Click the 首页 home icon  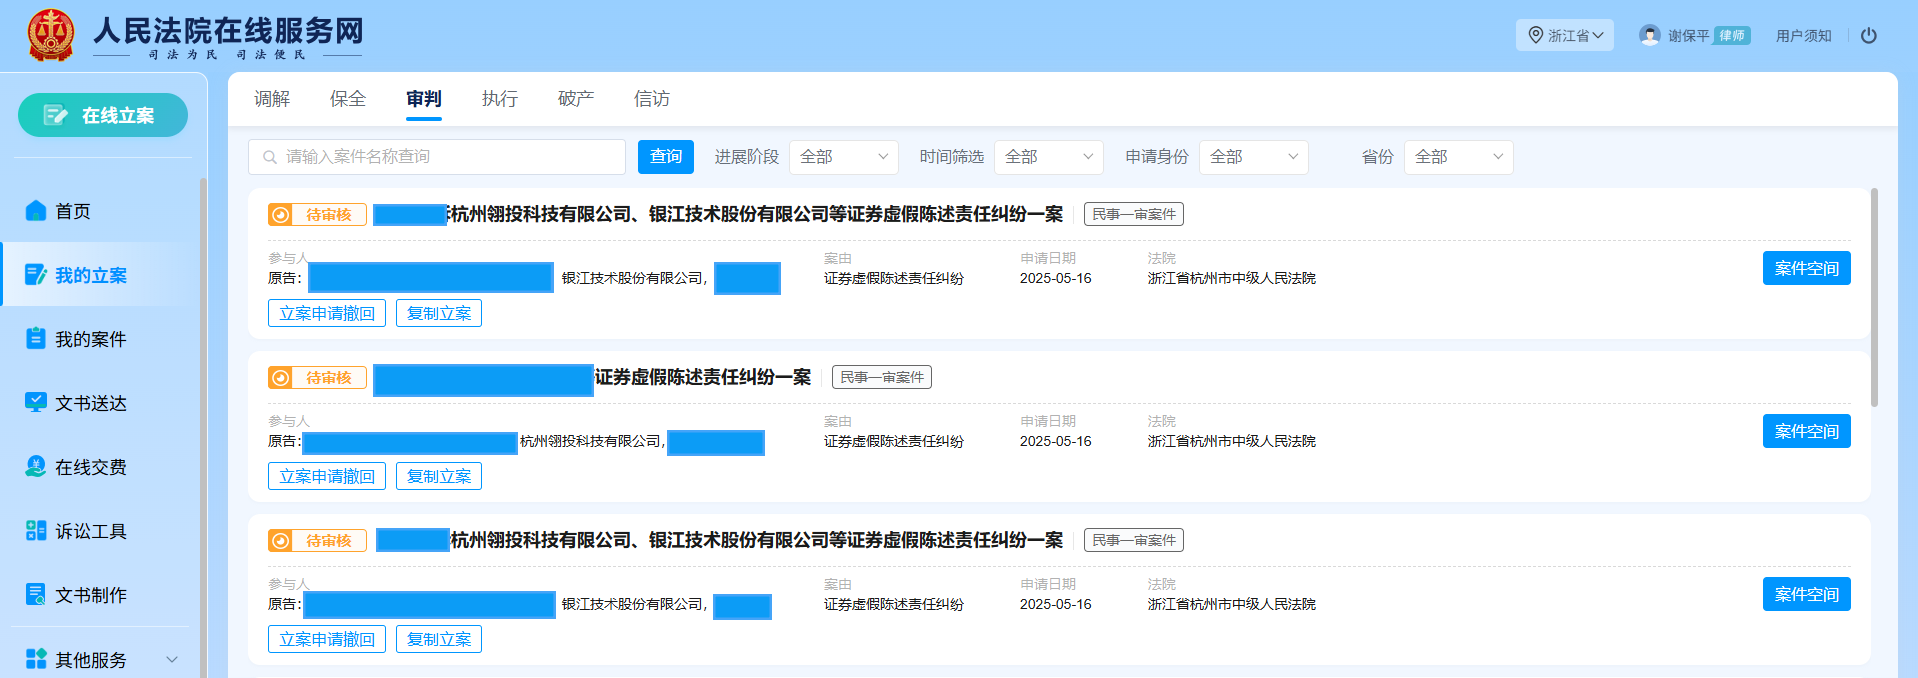point(36,210)
